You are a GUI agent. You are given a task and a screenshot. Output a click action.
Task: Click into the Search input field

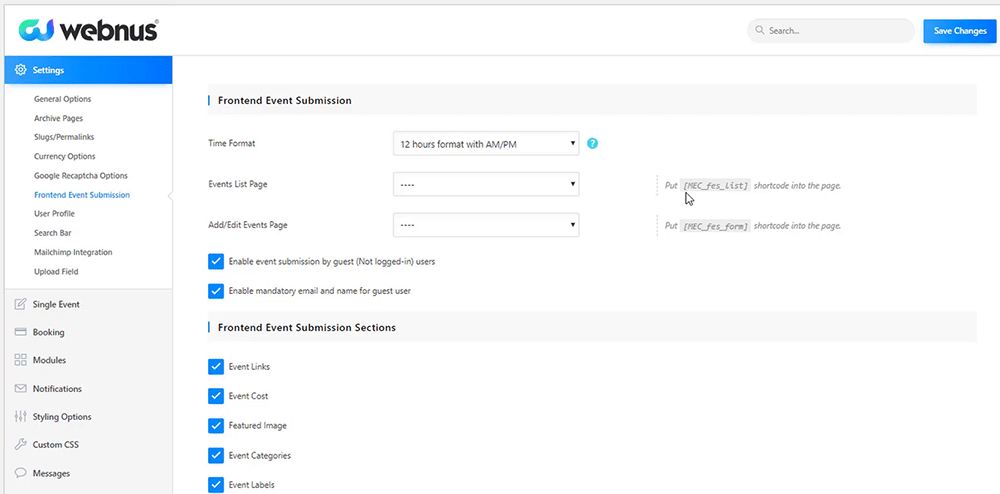click(831, 31)
